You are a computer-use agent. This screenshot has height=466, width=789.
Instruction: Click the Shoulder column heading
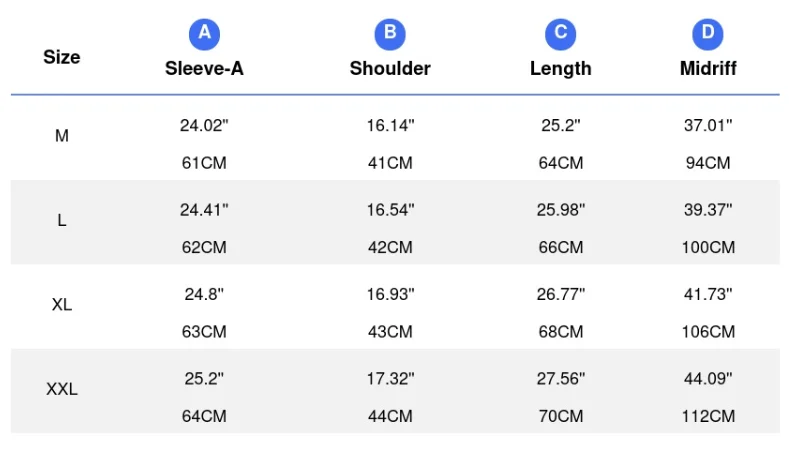tap(390, 68)
